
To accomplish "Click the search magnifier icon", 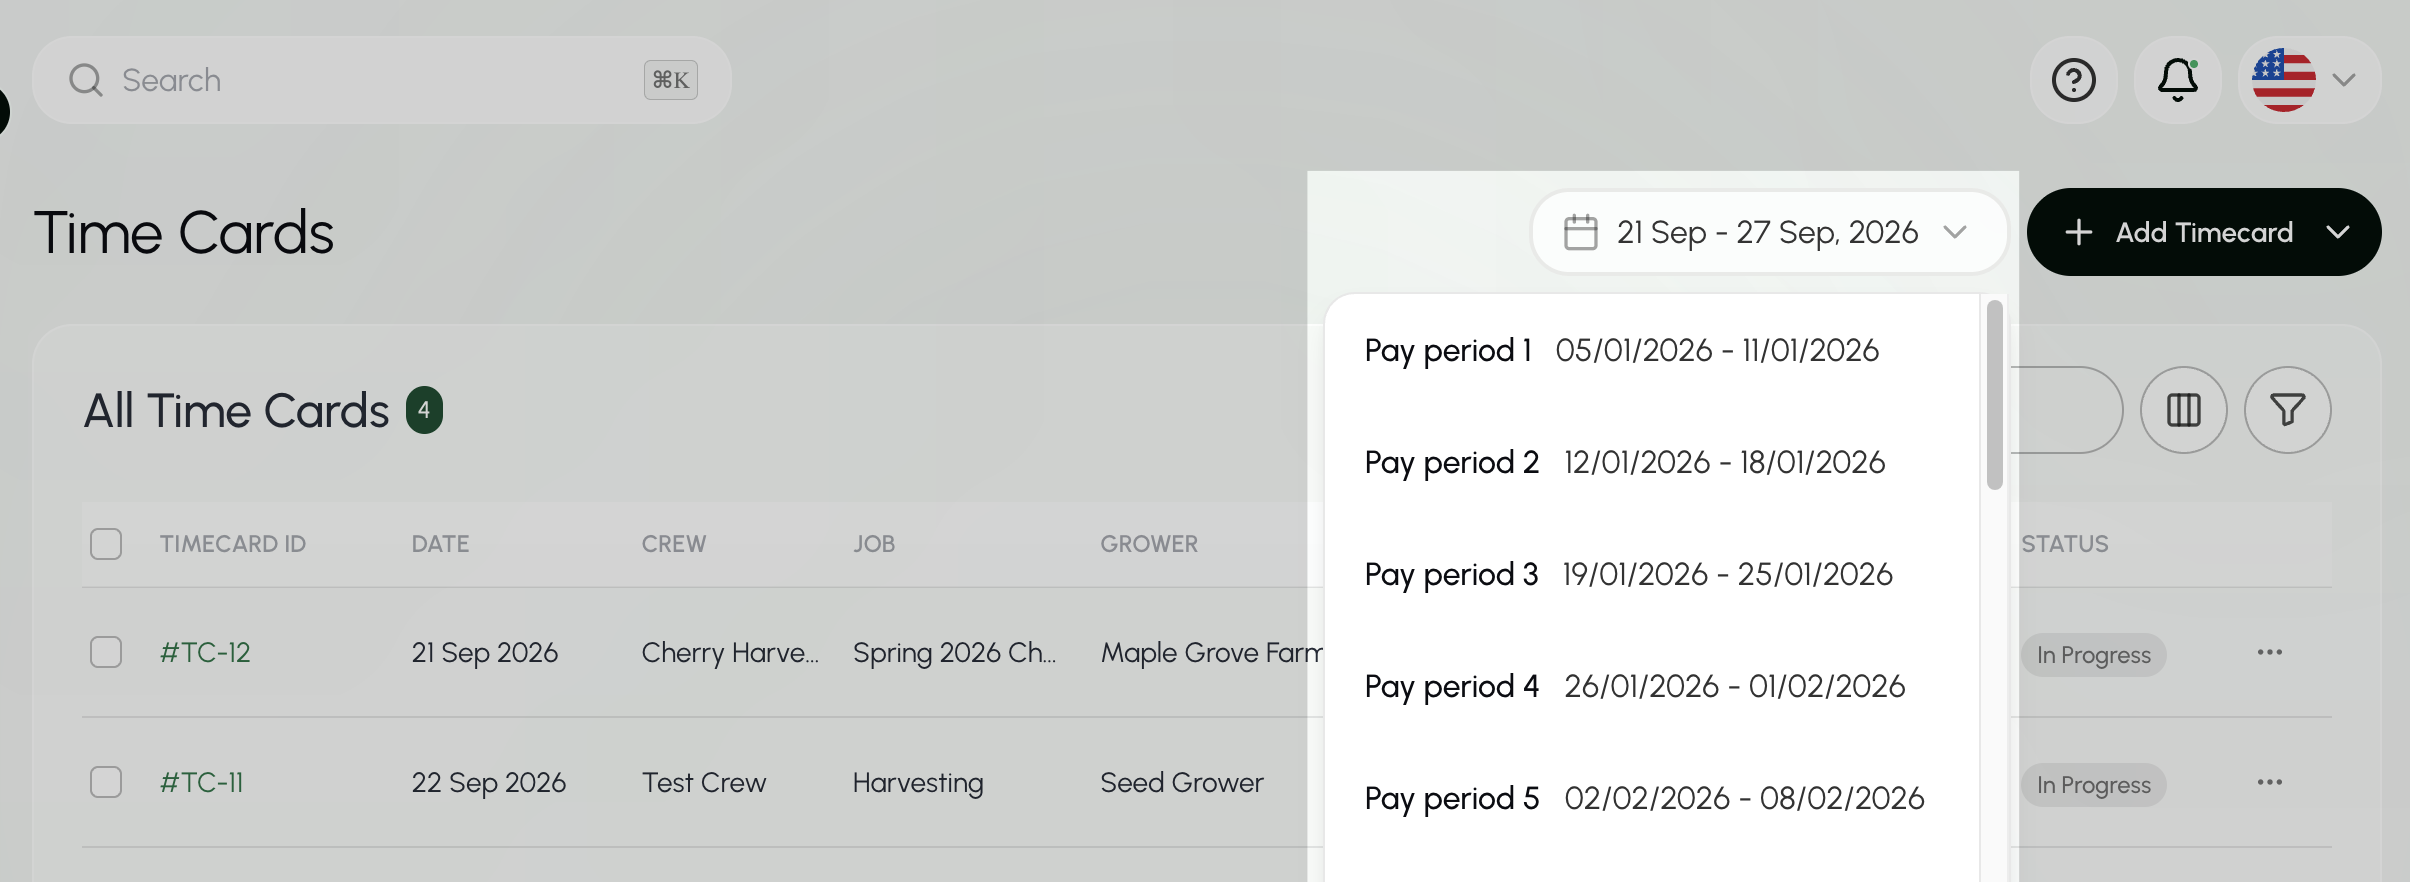I will tap(86, 80).
